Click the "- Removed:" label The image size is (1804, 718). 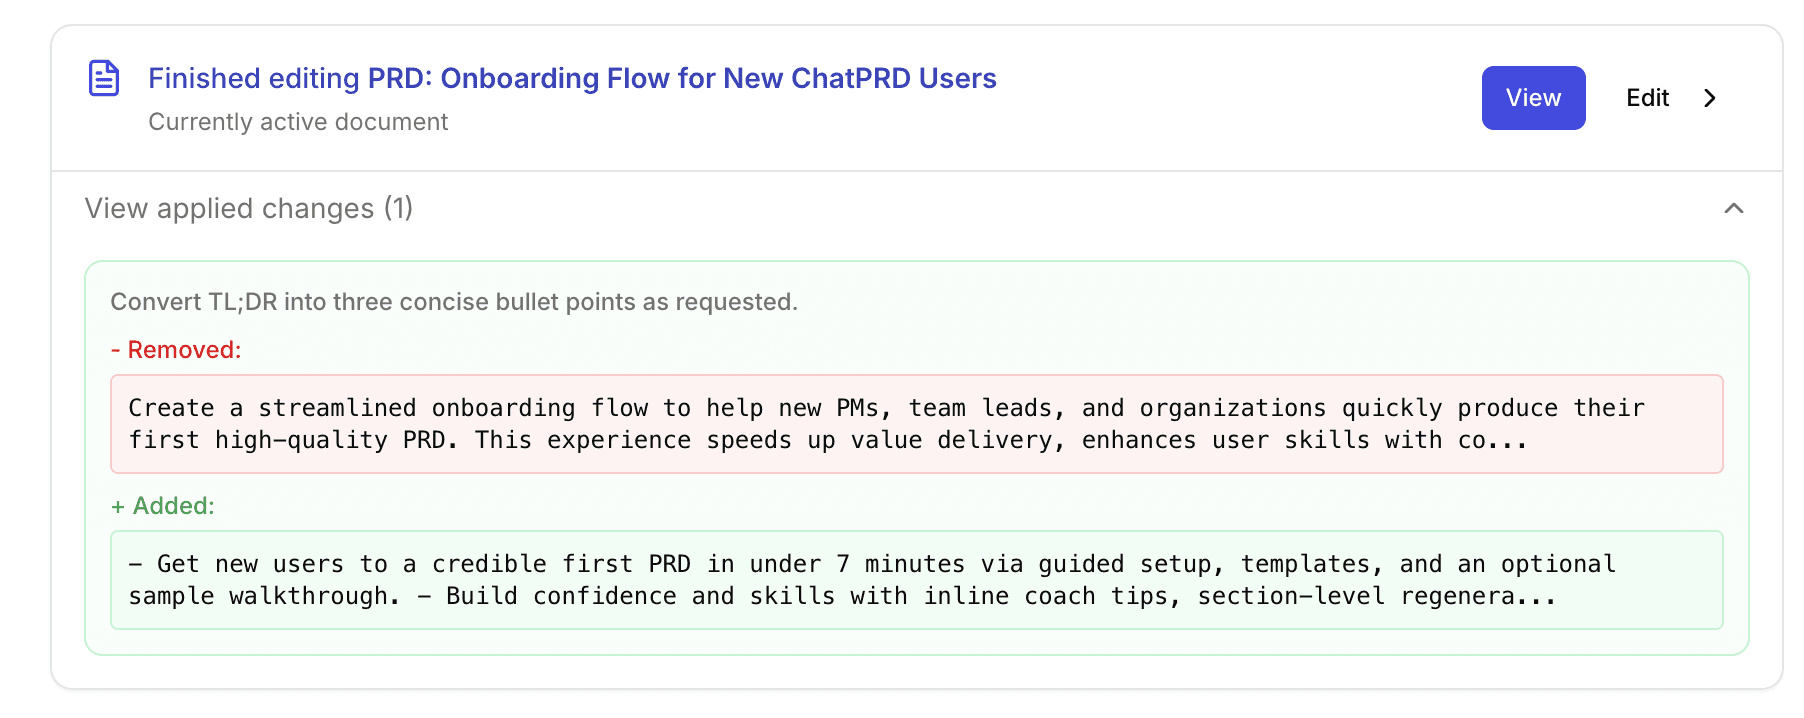click(x=176, y=349)
